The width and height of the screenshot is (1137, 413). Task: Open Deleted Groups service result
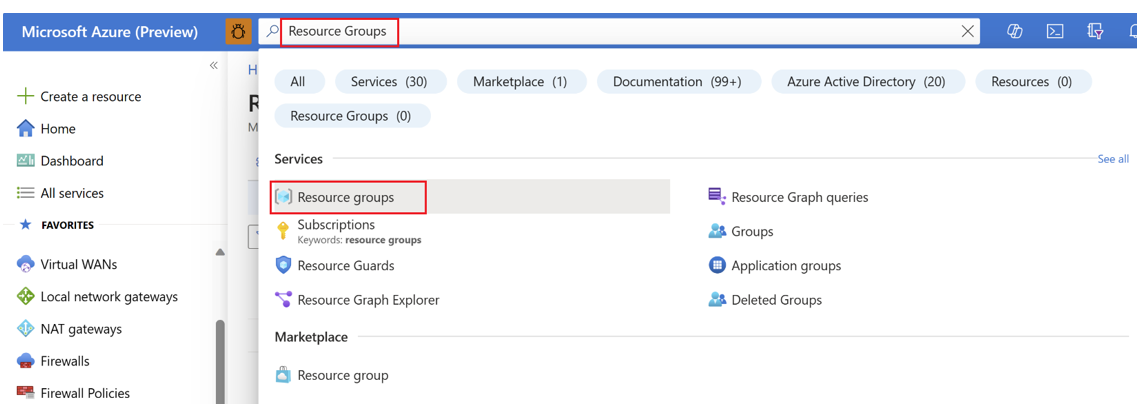775,300
